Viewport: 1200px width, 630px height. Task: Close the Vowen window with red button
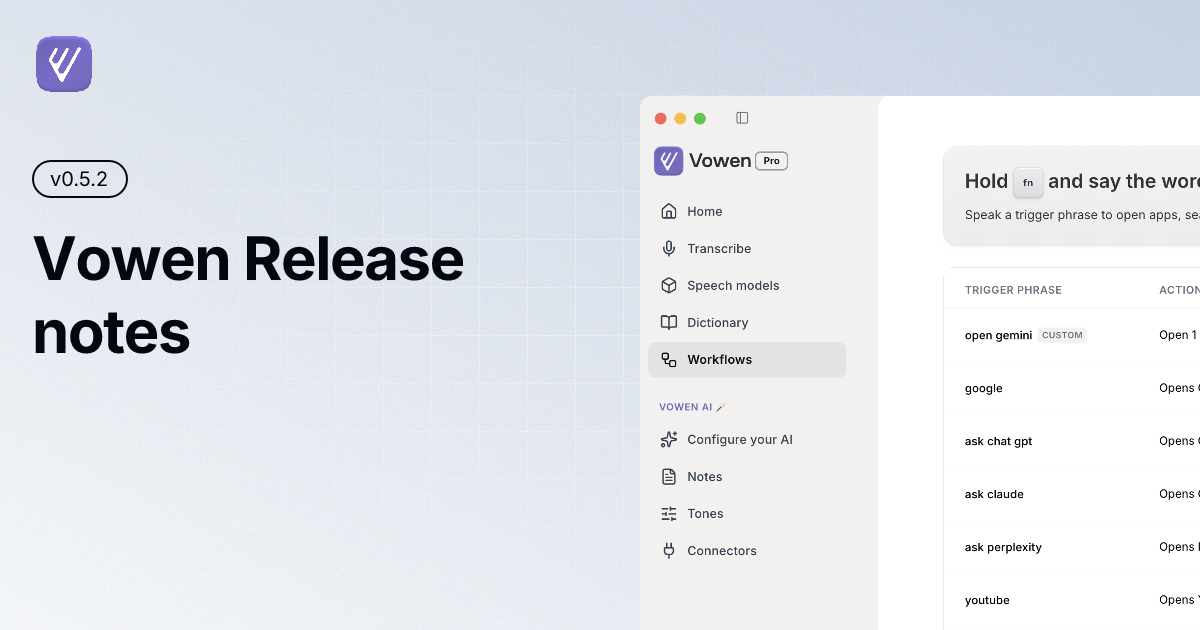point(660,118)
